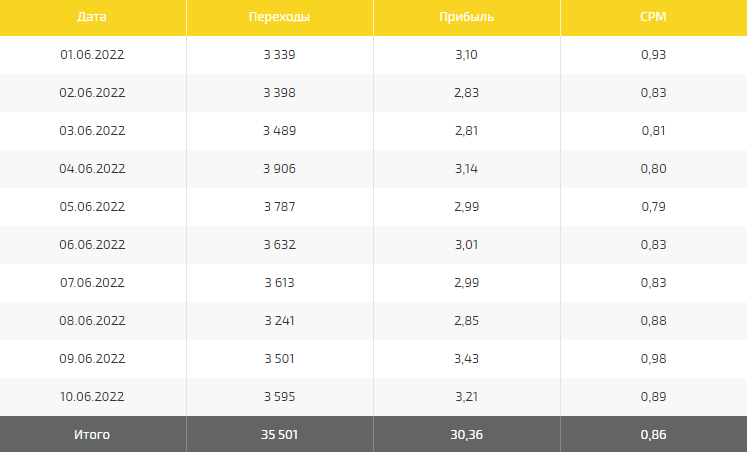Screen dimensions: 747x452
Task: Select the Прибыль column header
Action: click(466, 17)
